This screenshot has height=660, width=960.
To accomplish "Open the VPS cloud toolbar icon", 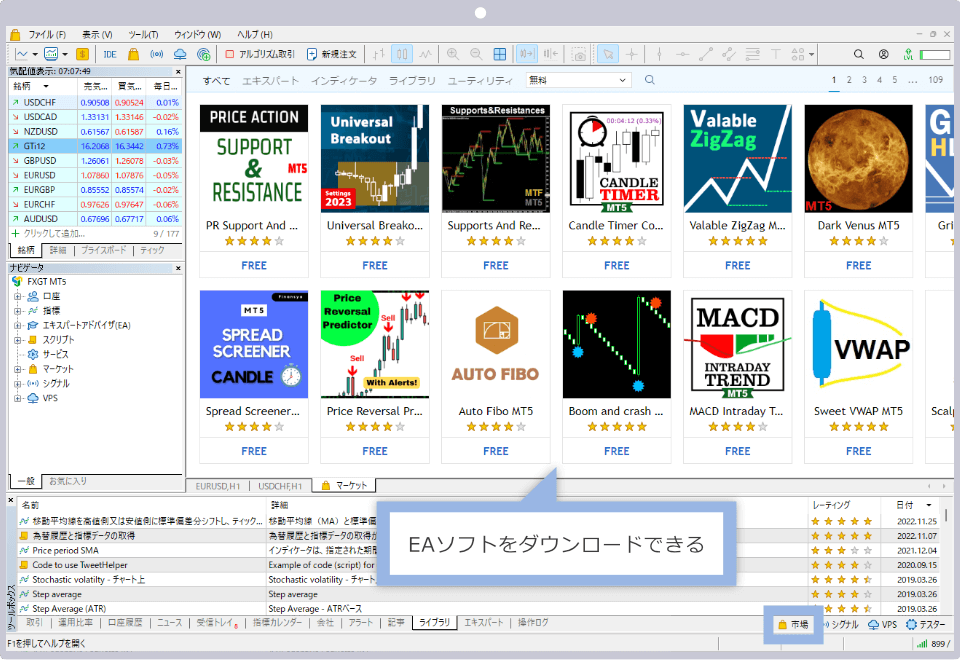I will [180, 54].
